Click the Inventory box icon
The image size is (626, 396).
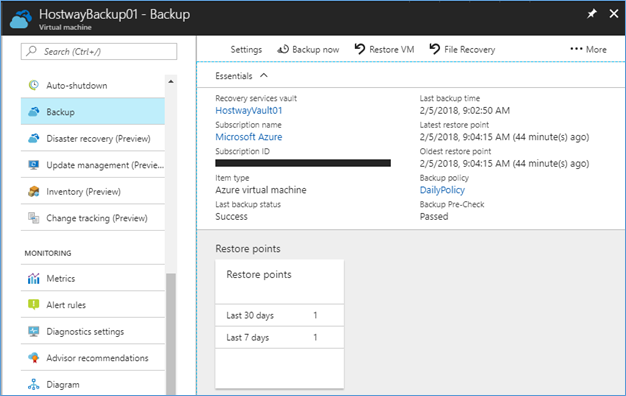[34, 192]
